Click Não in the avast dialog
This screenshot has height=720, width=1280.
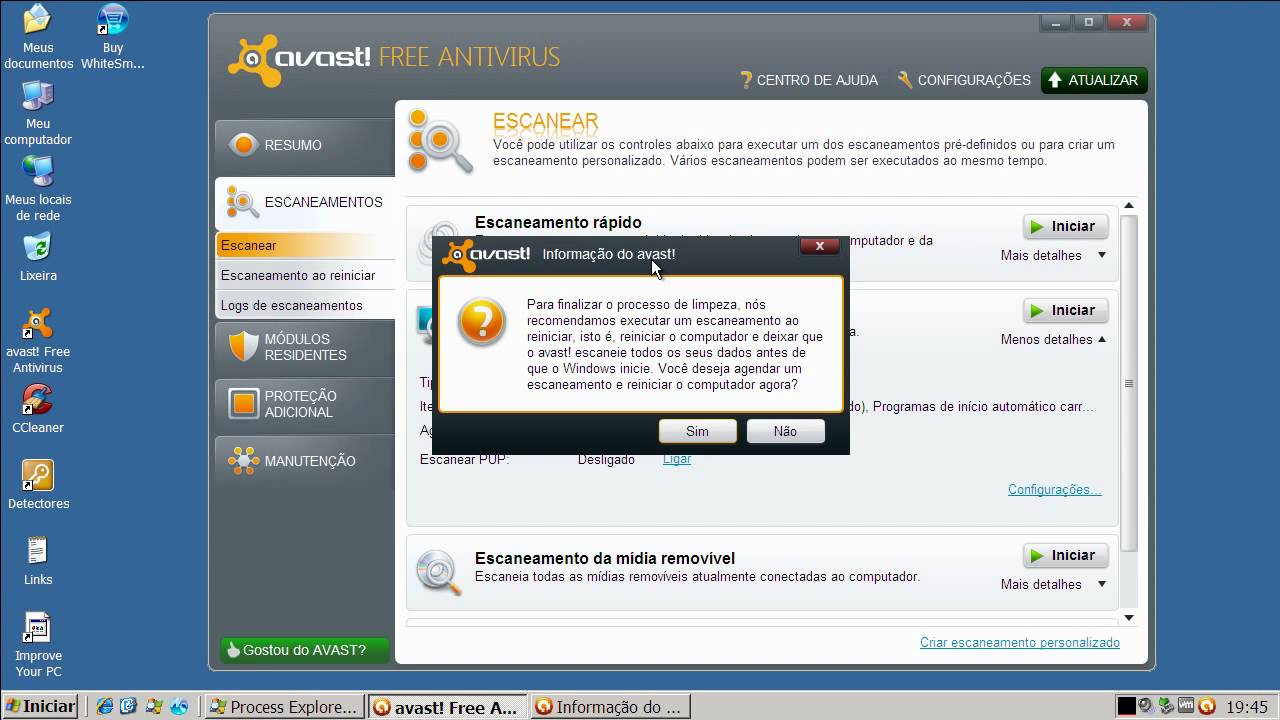(x=785, y=431)
